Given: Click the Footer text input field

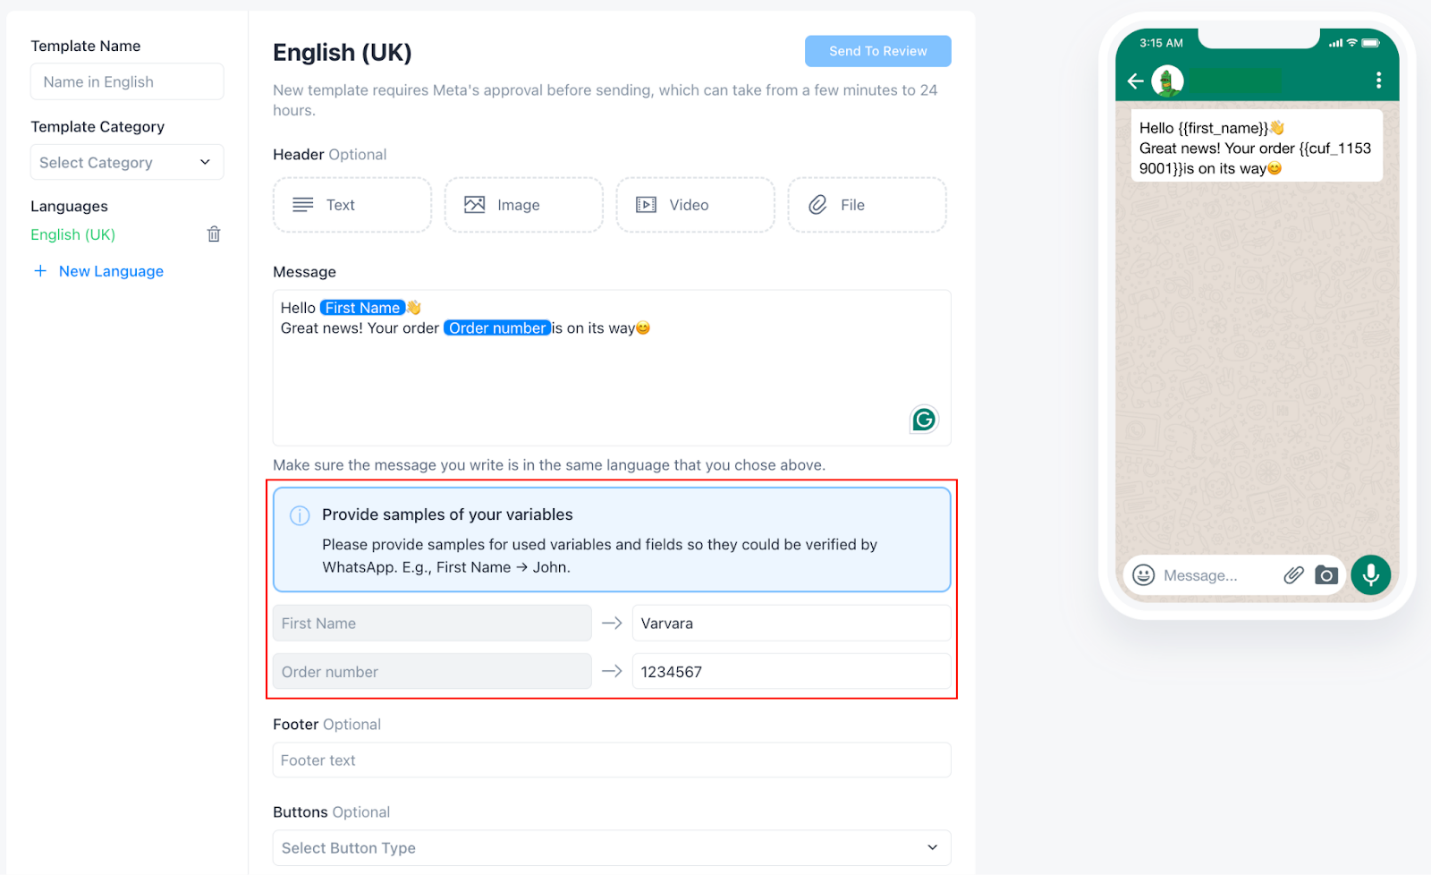Looking at the screenshot, I should click(611, 760).
